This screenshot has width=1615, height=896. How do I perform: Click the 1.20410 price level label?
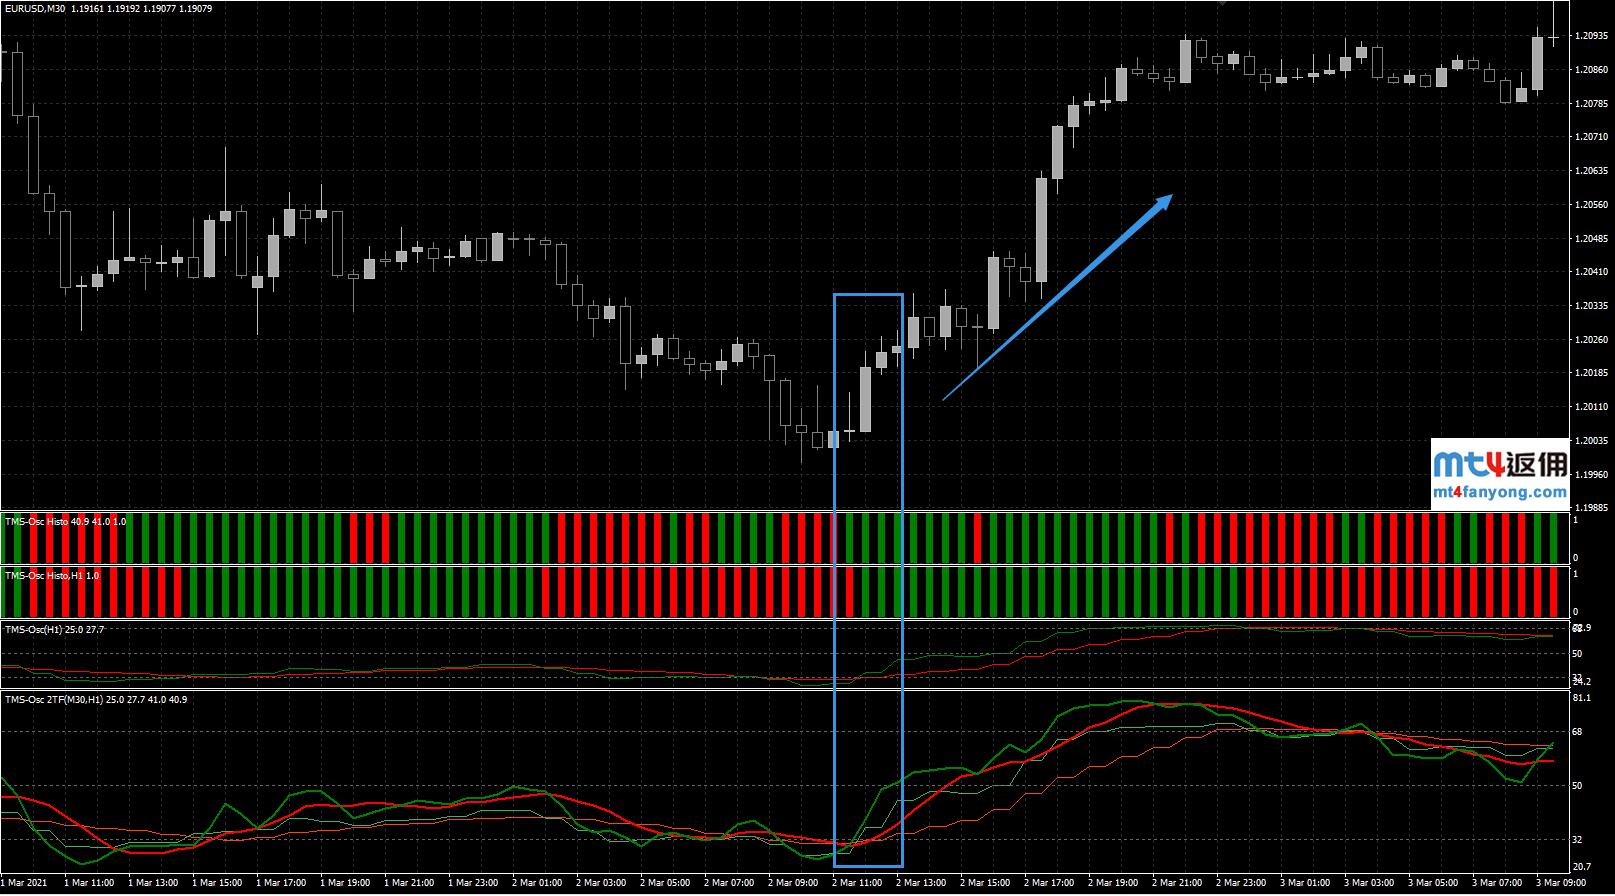coord(1590,272)
